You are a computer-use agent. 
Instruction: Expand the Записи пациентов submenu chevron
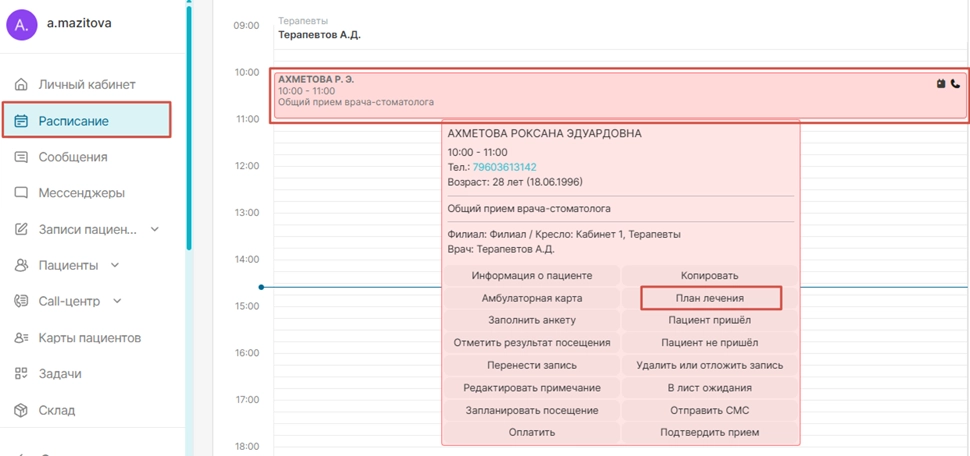(155, 229)
